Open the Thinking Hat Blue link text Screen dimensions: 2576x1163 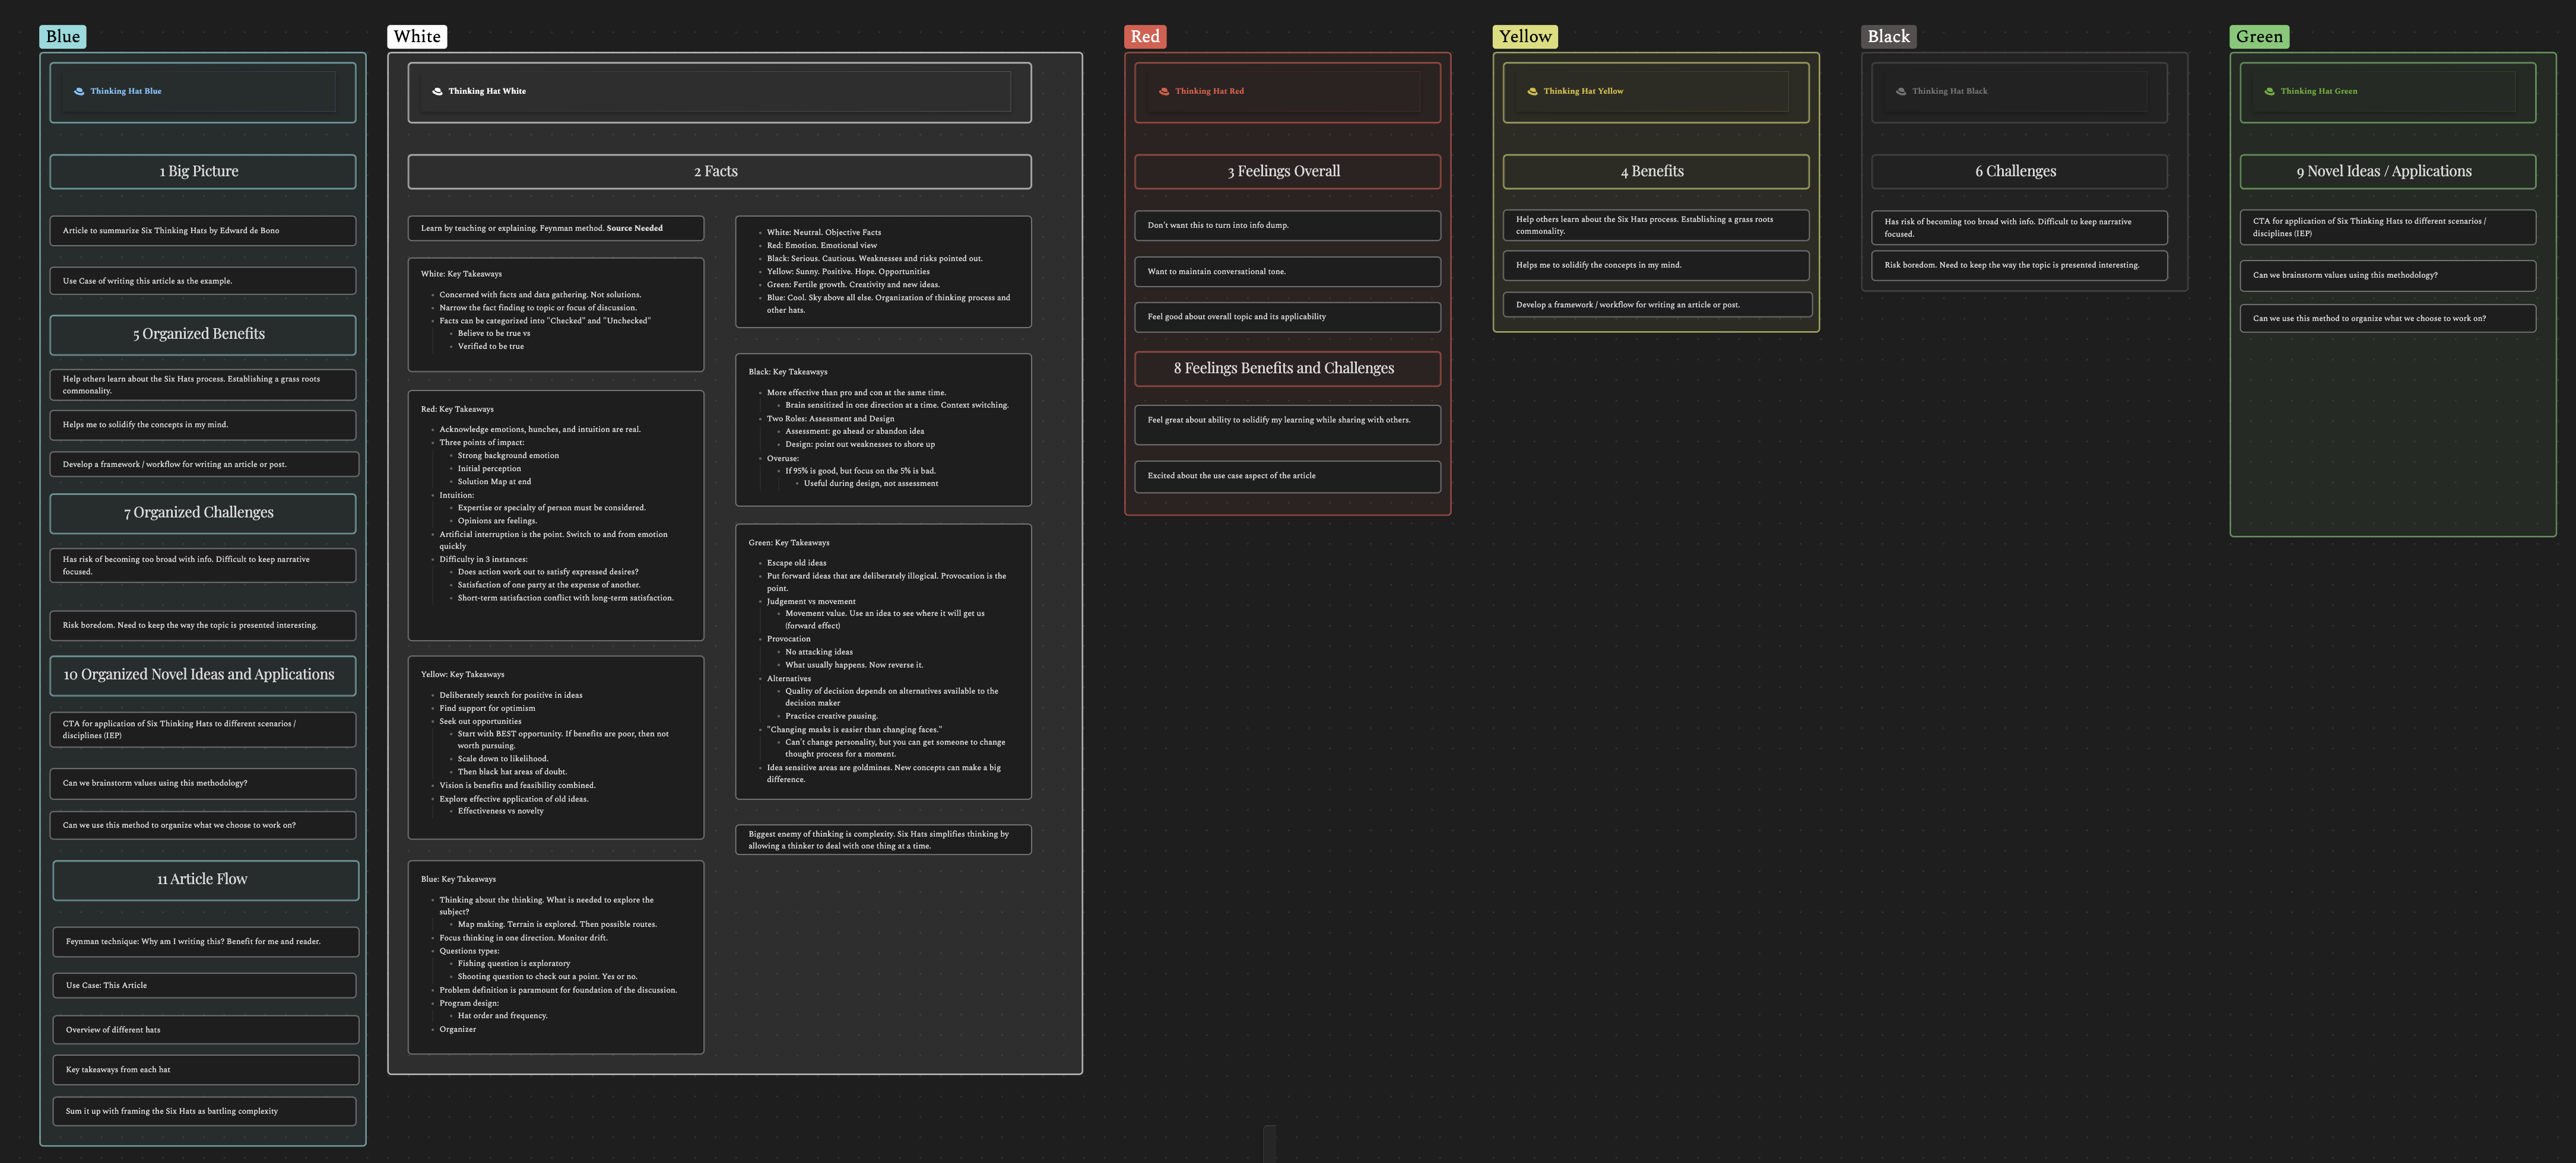click(126, 91)
